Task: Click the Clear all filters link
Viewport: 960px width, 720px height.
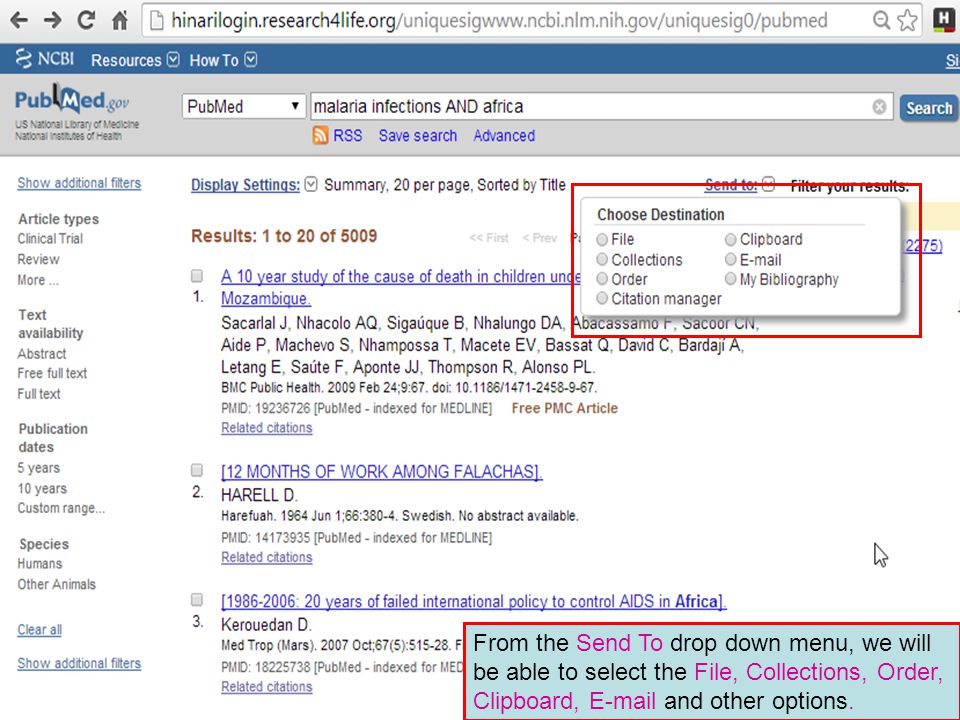Action: 39,630
